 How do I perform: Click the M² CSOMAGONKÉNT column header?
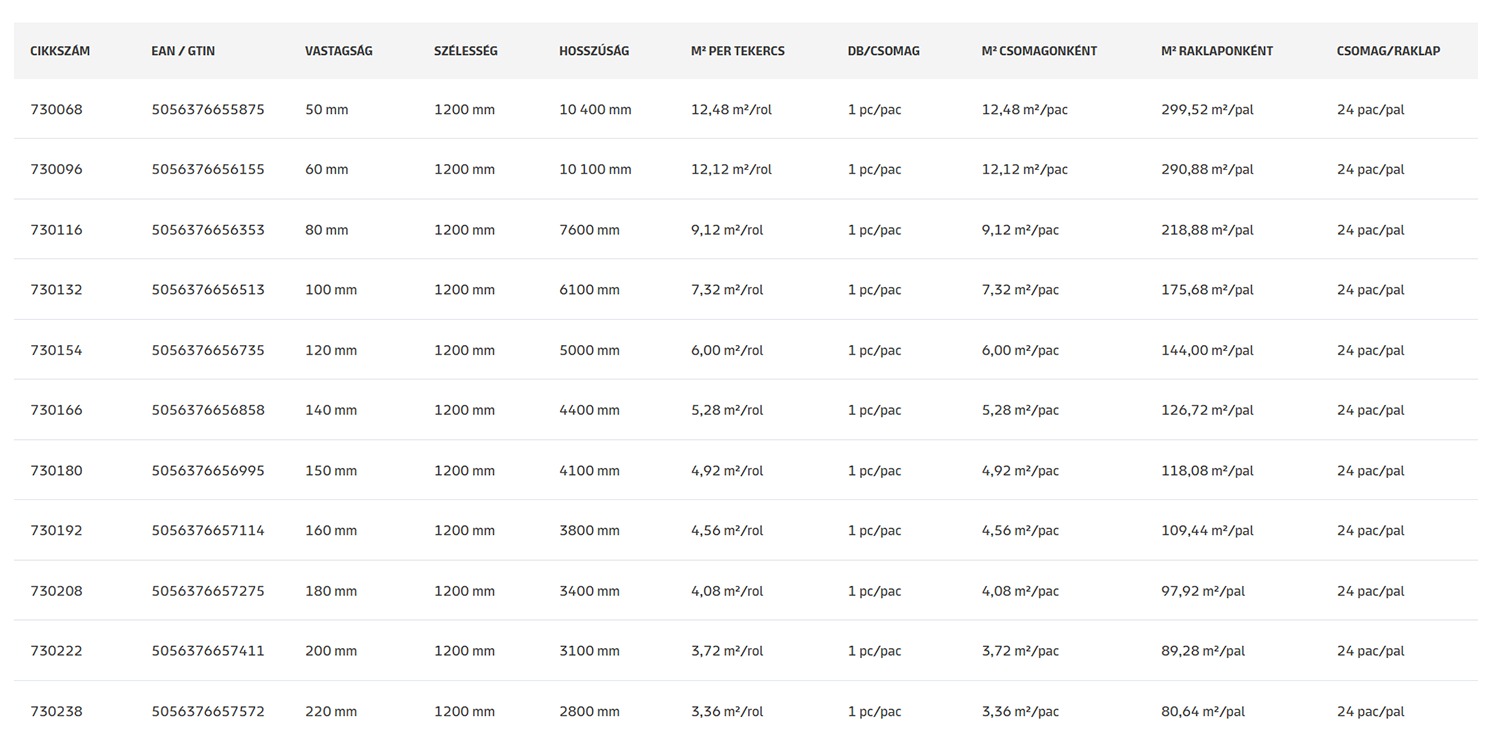[x=1039, y=51]
